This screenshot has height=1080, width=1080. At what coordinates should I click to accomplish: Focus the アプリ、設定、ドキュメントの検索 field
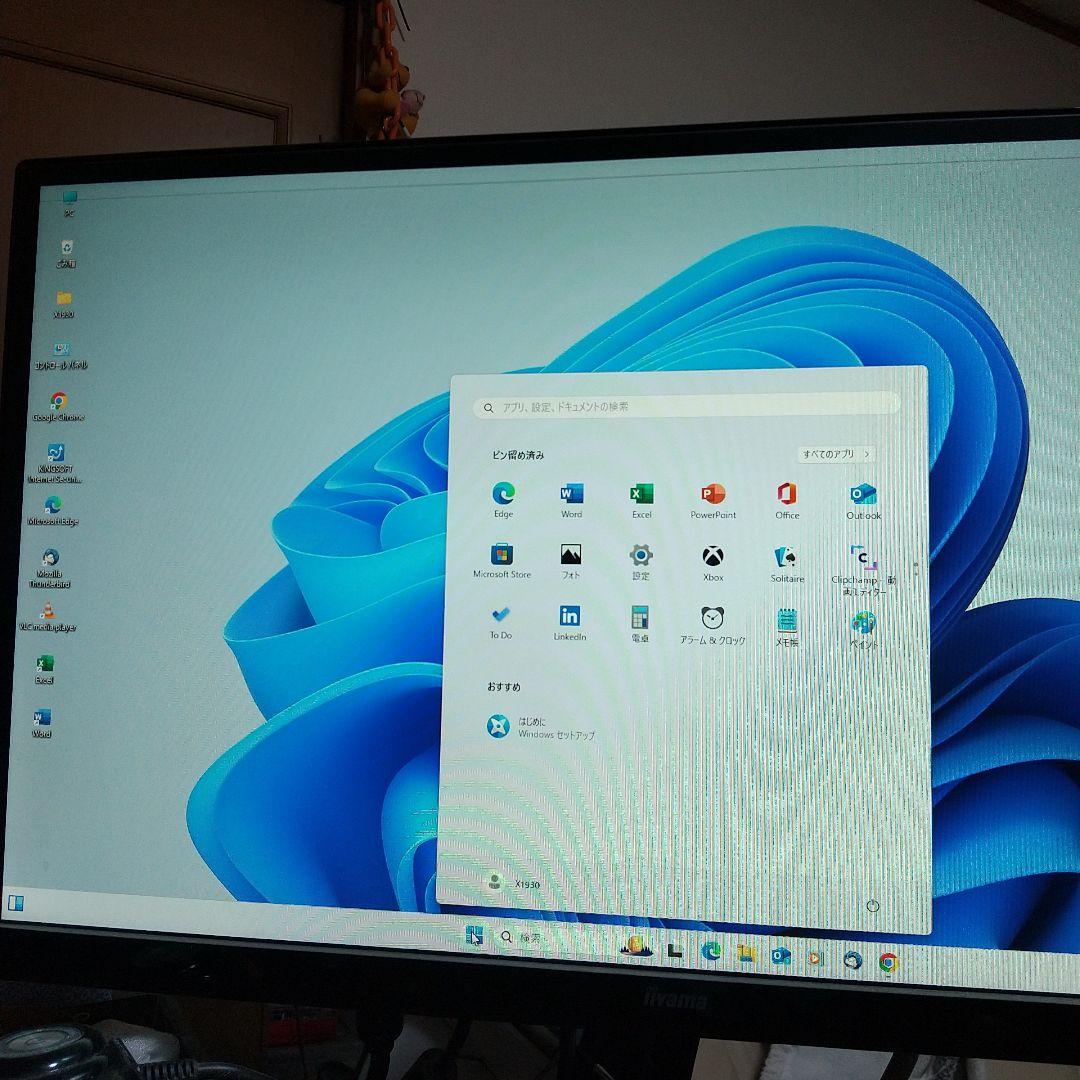(x=686, y=406)
